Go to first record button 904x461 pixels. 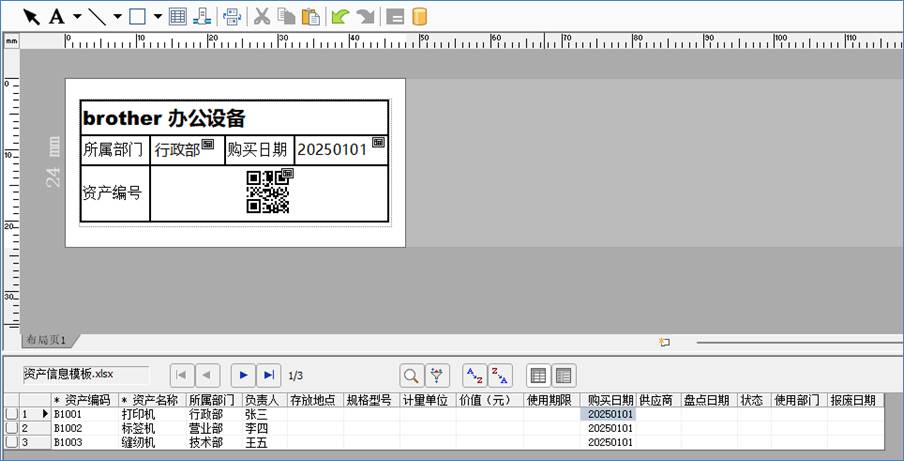[182, 375]
